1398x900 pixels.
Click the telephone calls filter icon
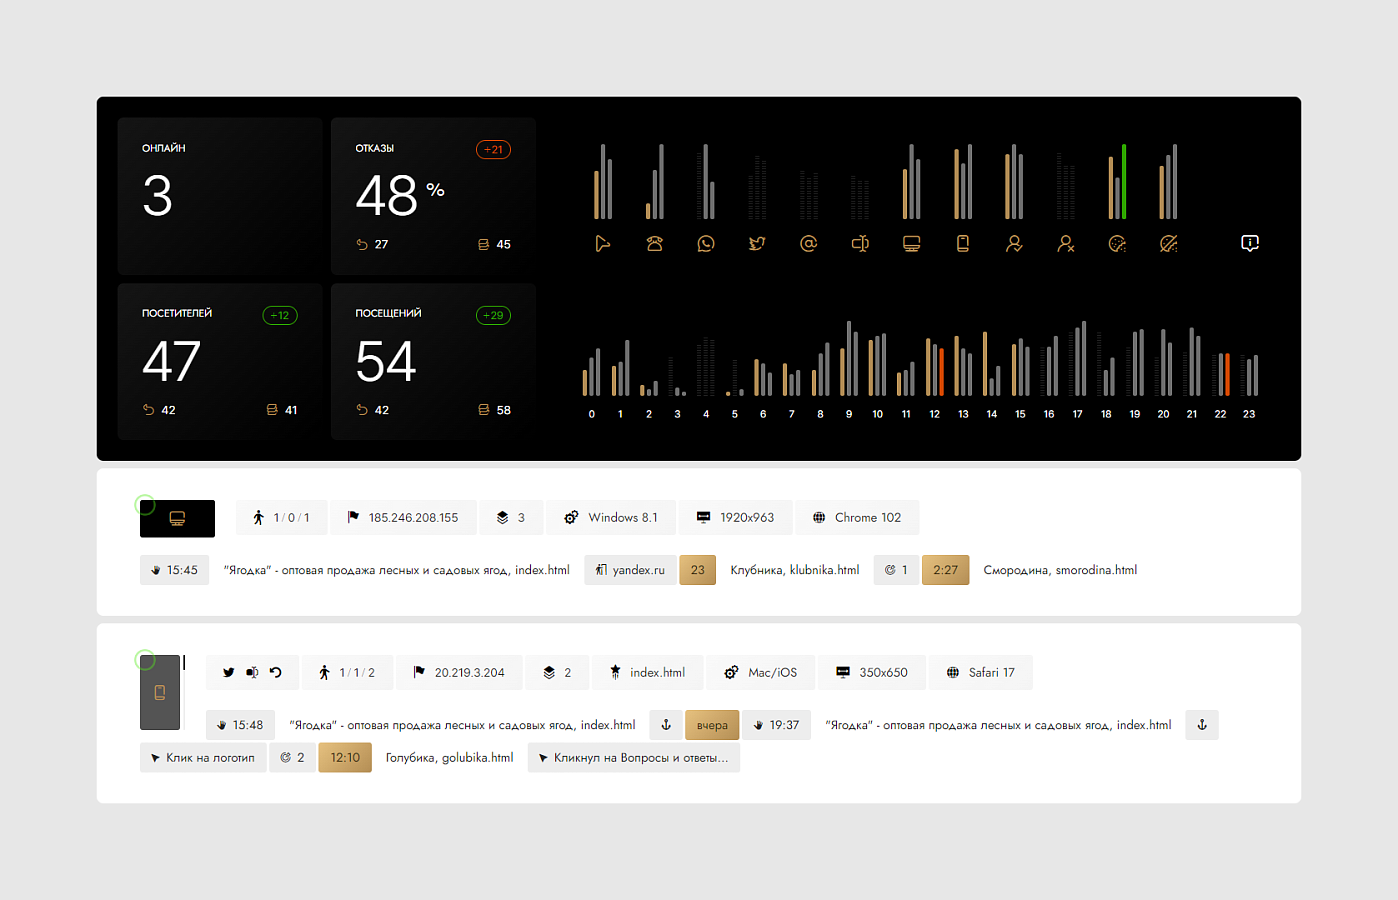coord(654,243)
